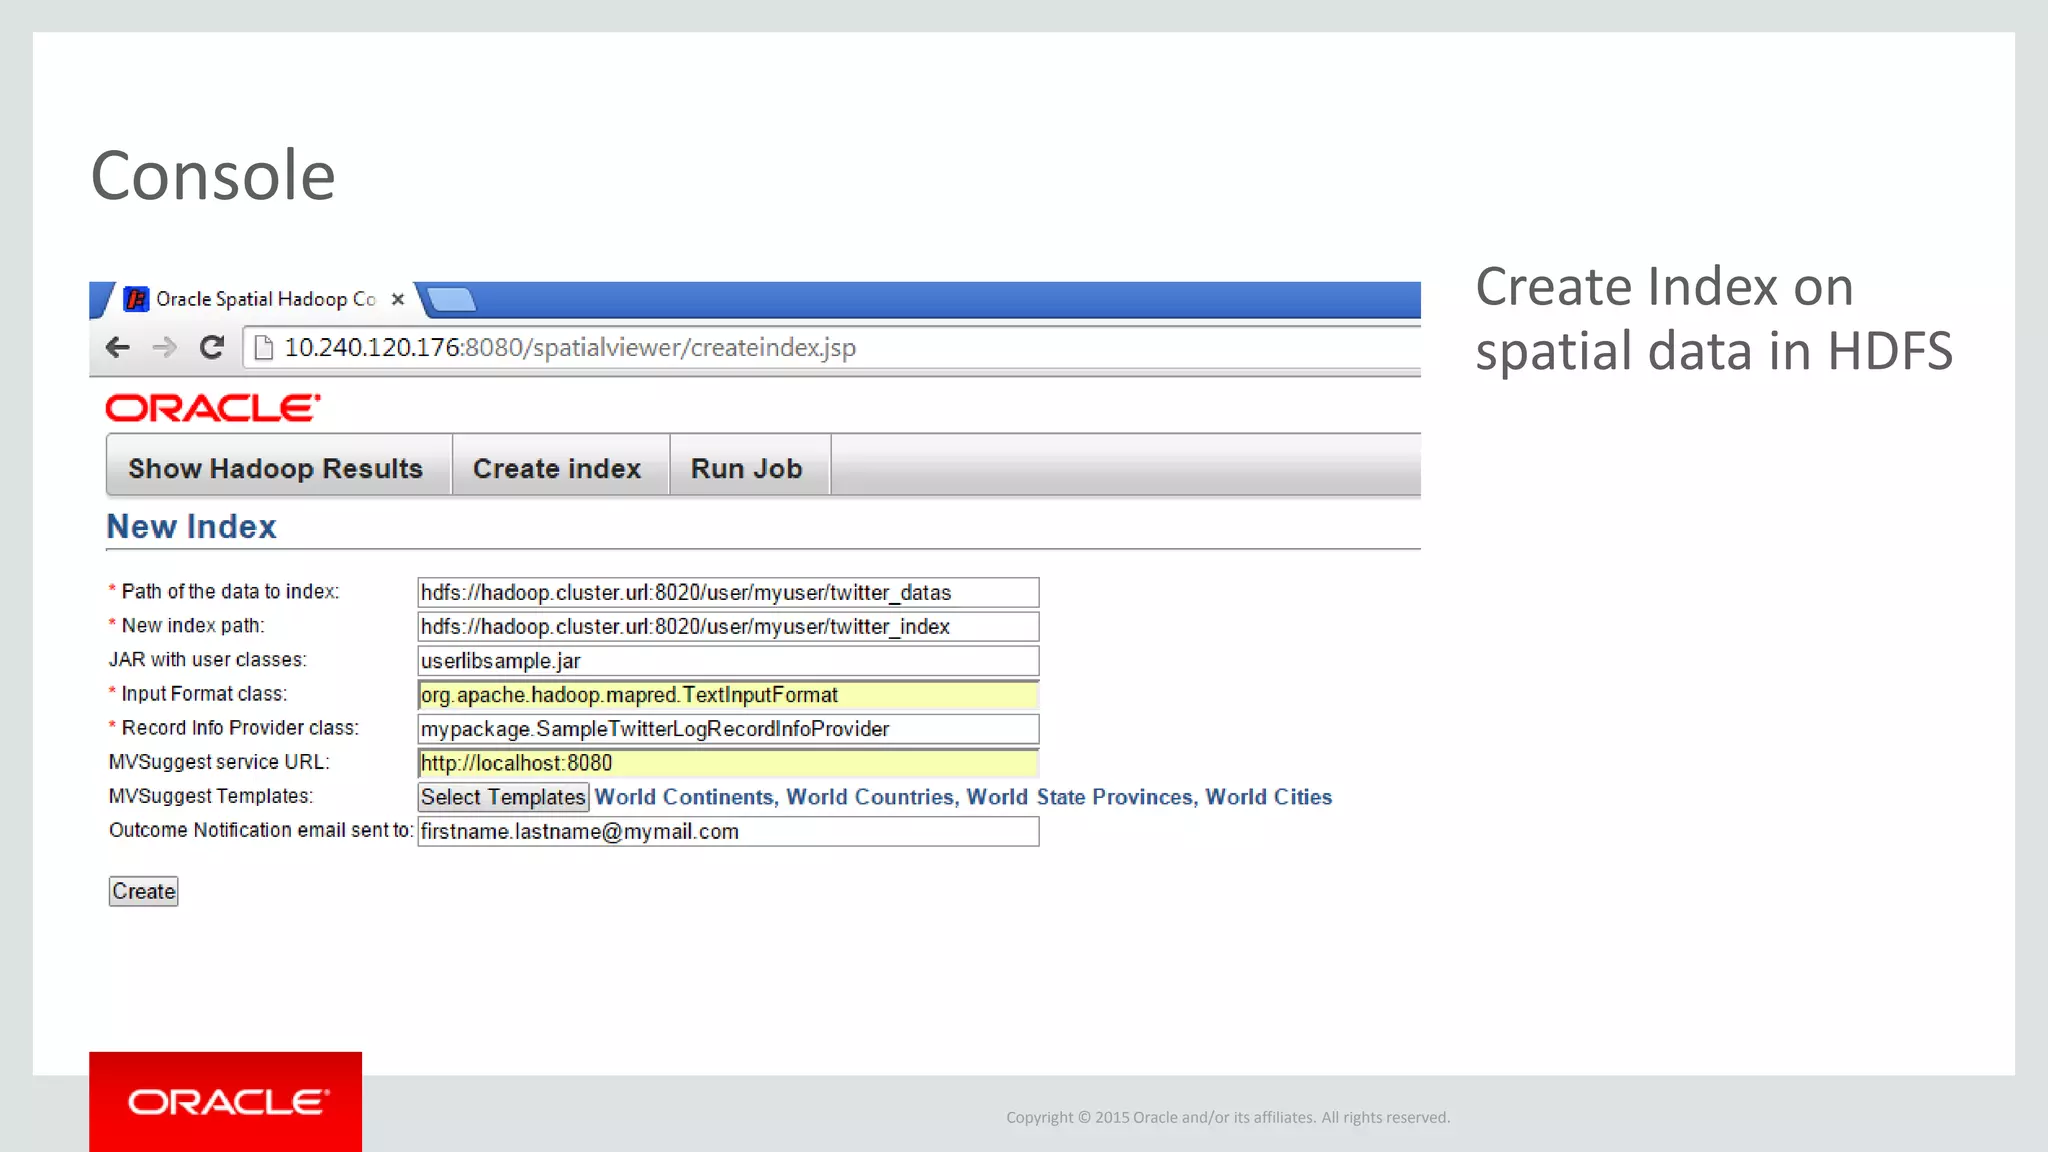Click the red Oracle logo on page

[213, 408]
